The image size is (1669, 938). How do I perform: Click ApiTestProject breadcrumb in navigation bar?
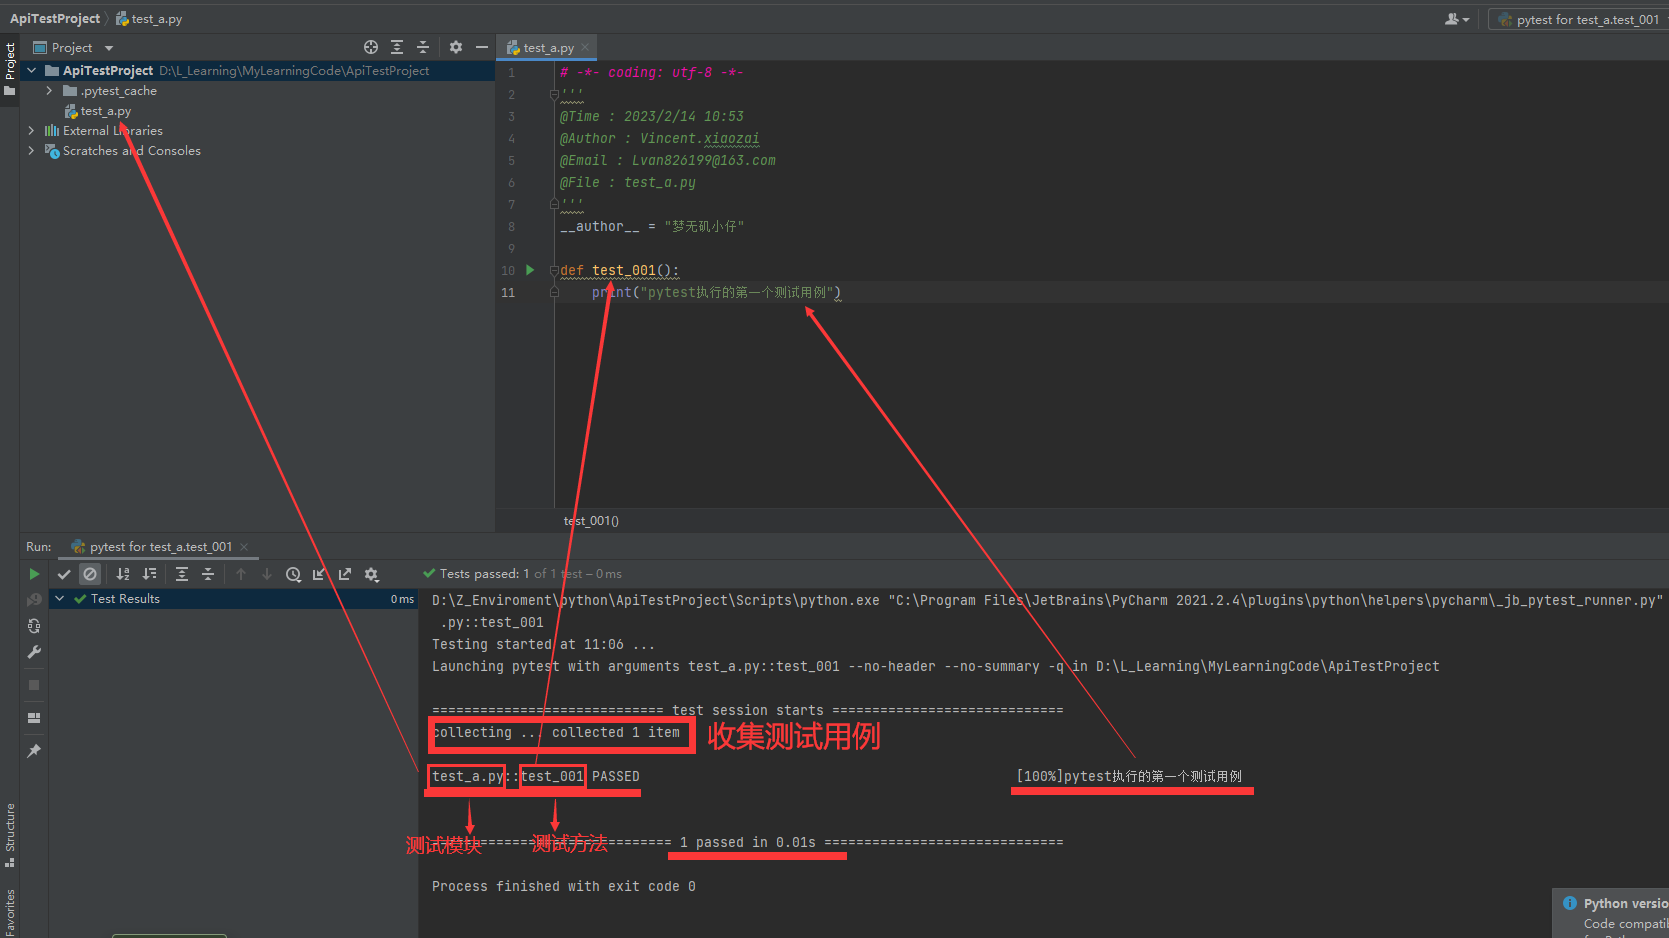55,18
